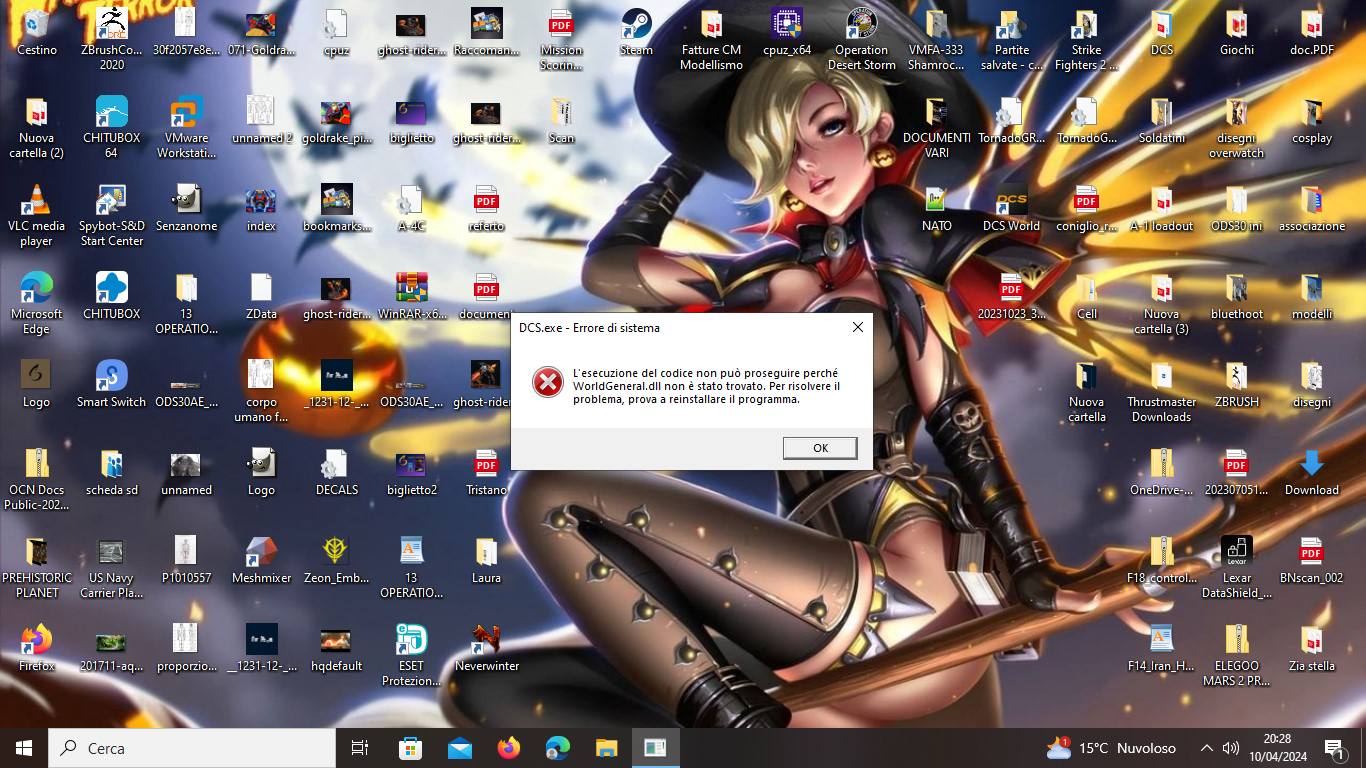The height and width of the screenshot is (768, 1366).
Task: Open the Cestino recycle bin icon
Action: 37,32
